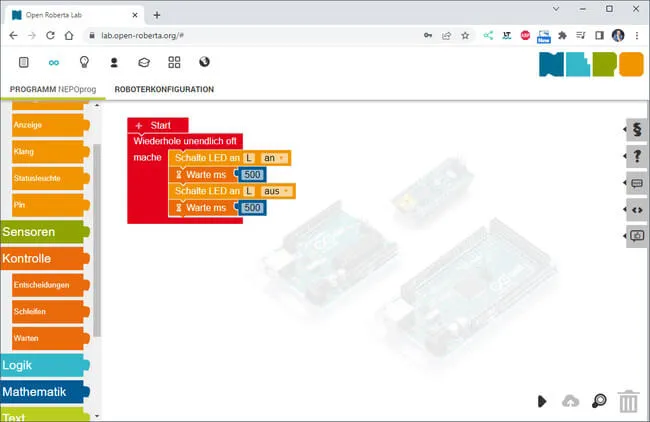Open the Statusleuchte block category

[x=50, y=178]
